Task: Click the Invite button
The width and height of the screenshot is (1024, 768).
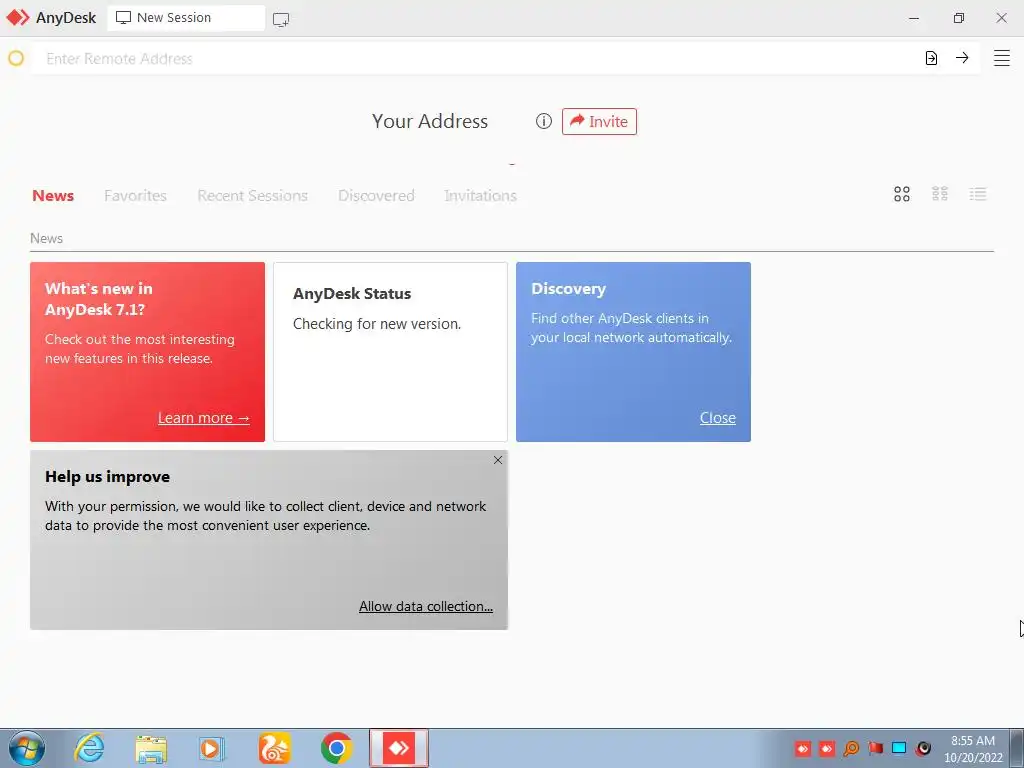Action: tap(599, 121)
